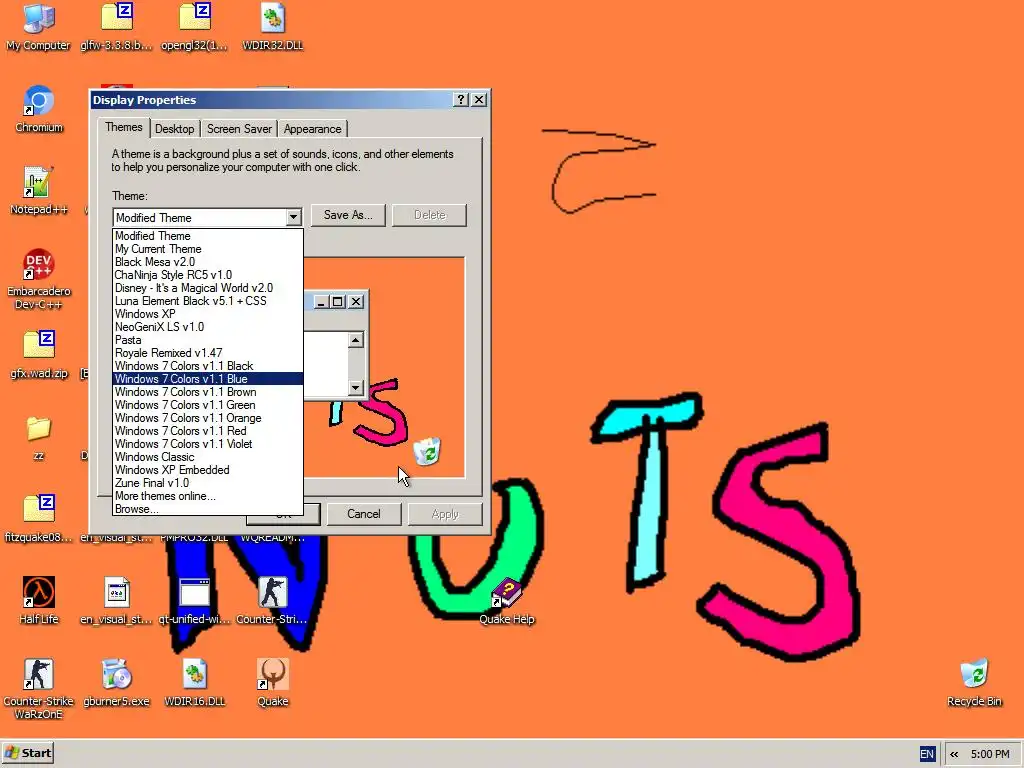Select the Windows XP theme entry
The width and height of the screenshot is (1024, 768).
[x=208, y=314]
